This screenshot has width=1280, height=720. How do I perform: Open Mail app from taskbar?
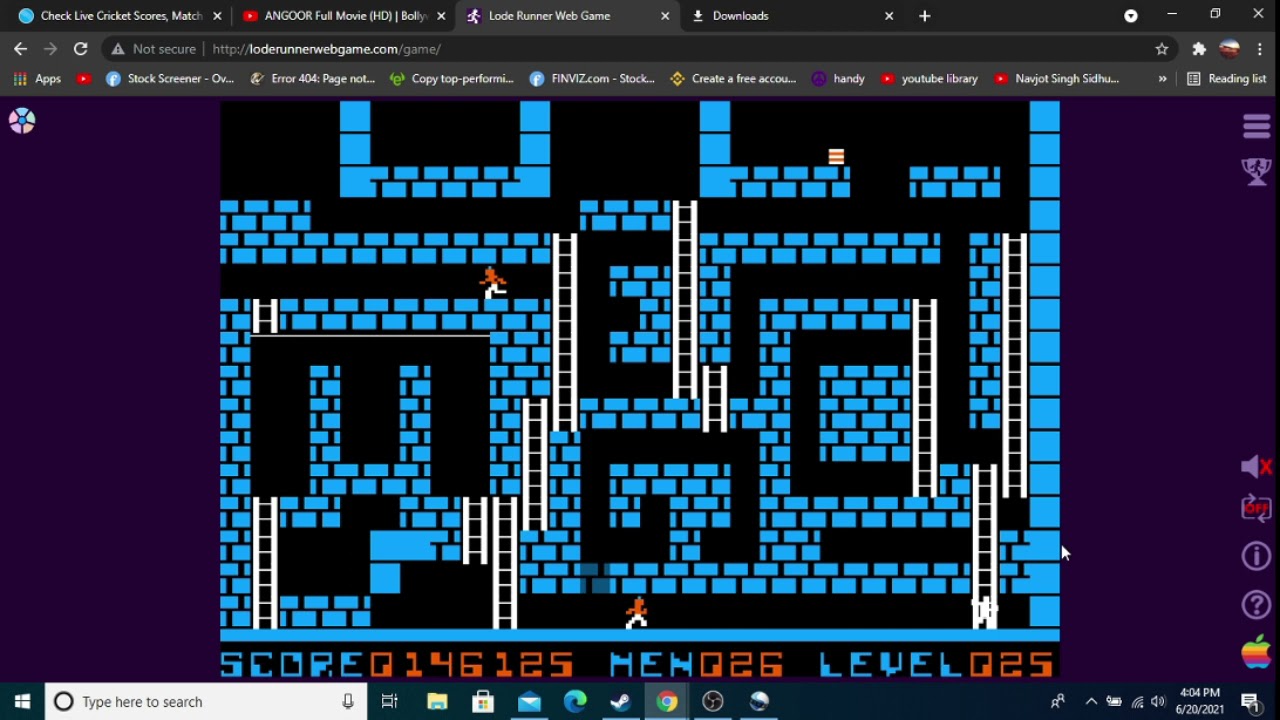[x=529, y=702]
